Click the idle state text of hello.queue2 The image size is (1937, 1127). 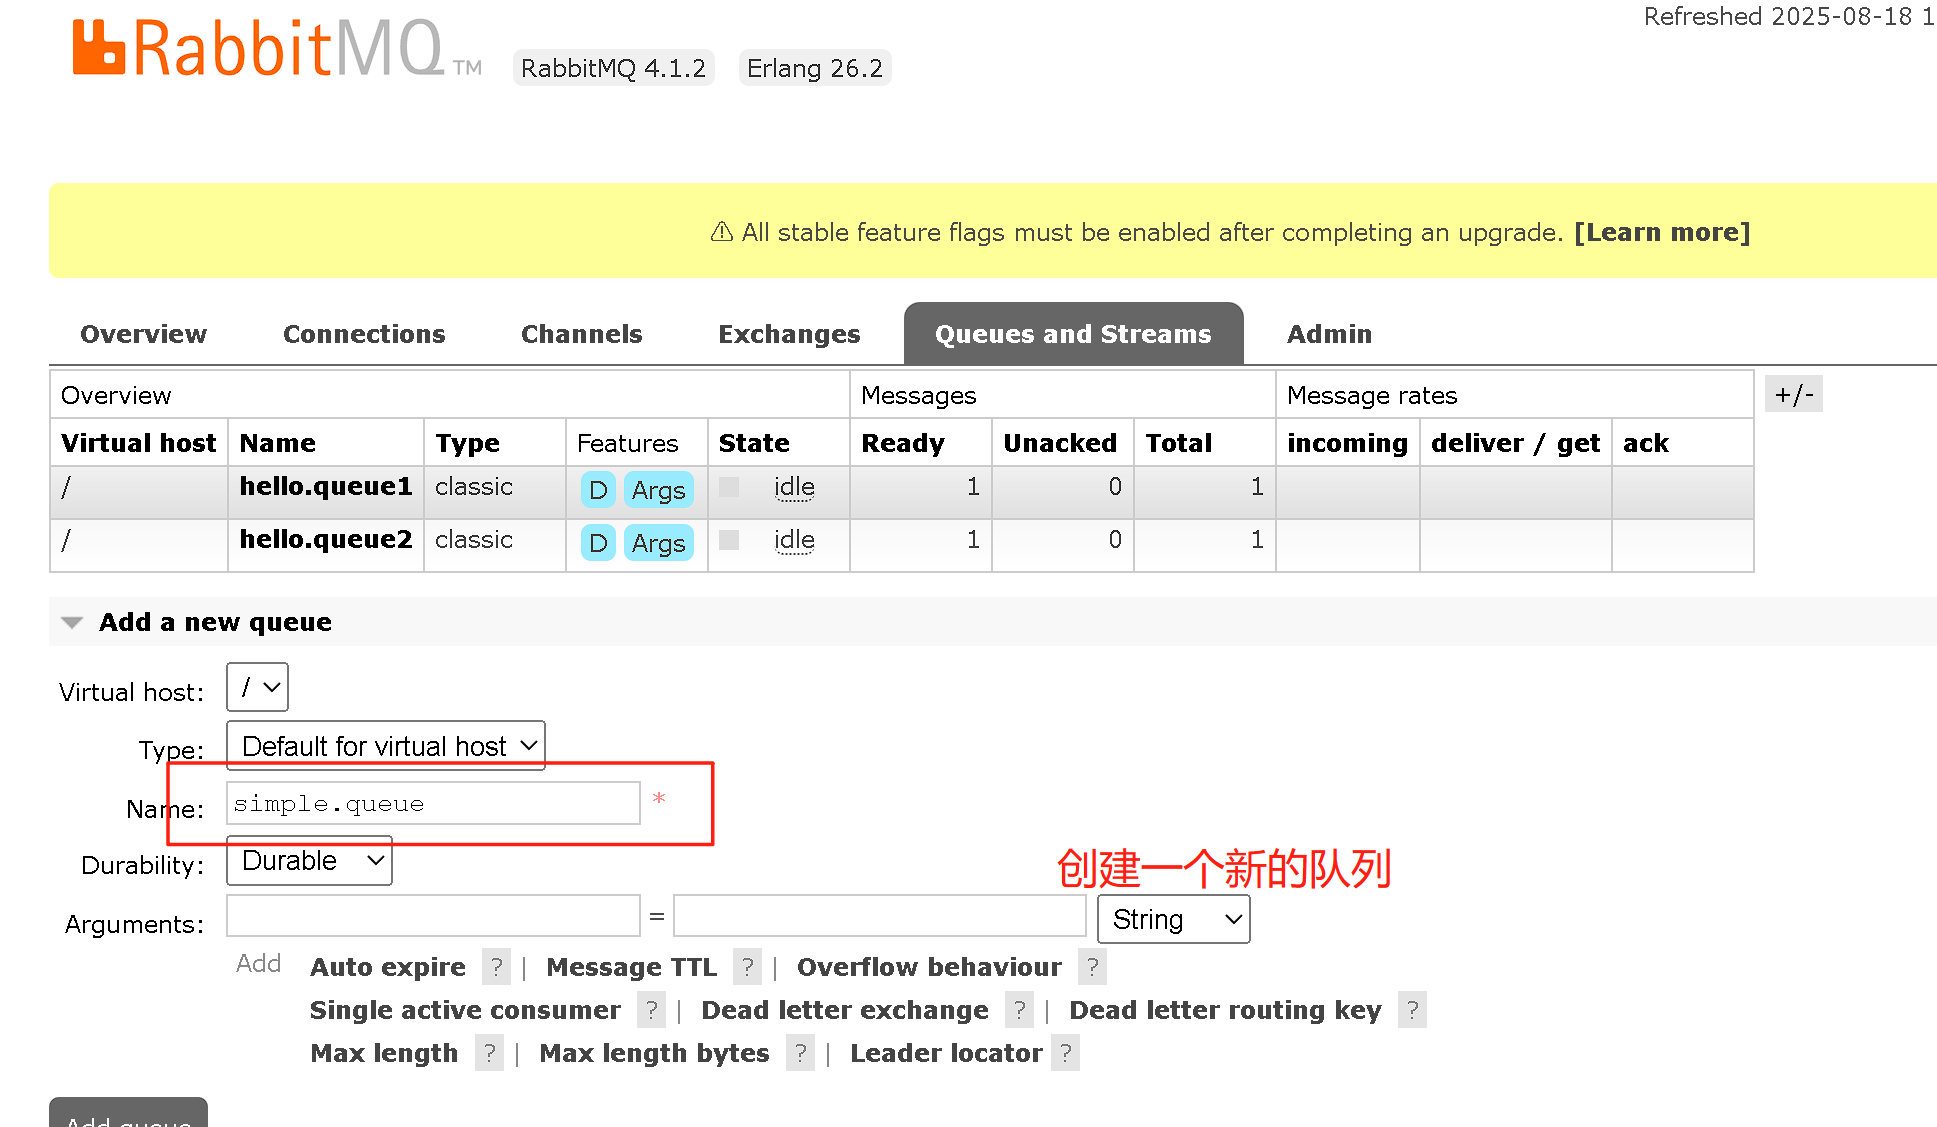(x=794, y=540)
